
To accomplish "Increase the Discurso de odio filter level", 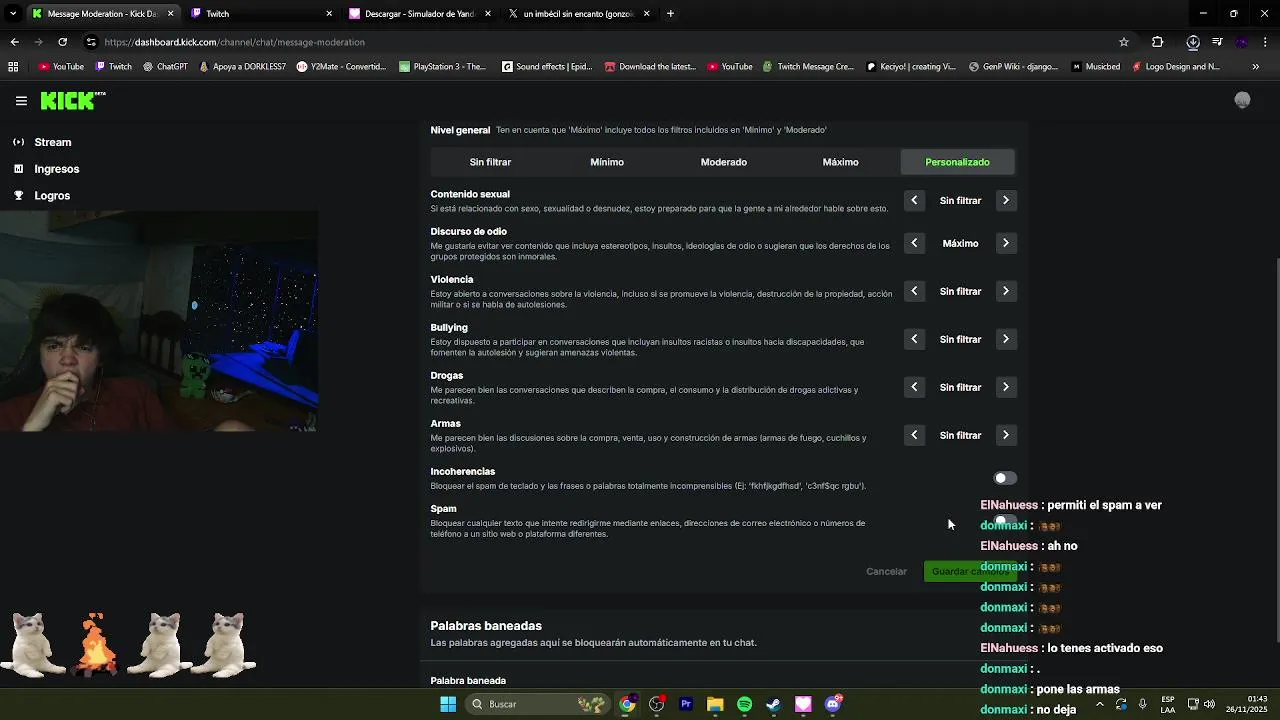I will click(x=1006, y=243).
